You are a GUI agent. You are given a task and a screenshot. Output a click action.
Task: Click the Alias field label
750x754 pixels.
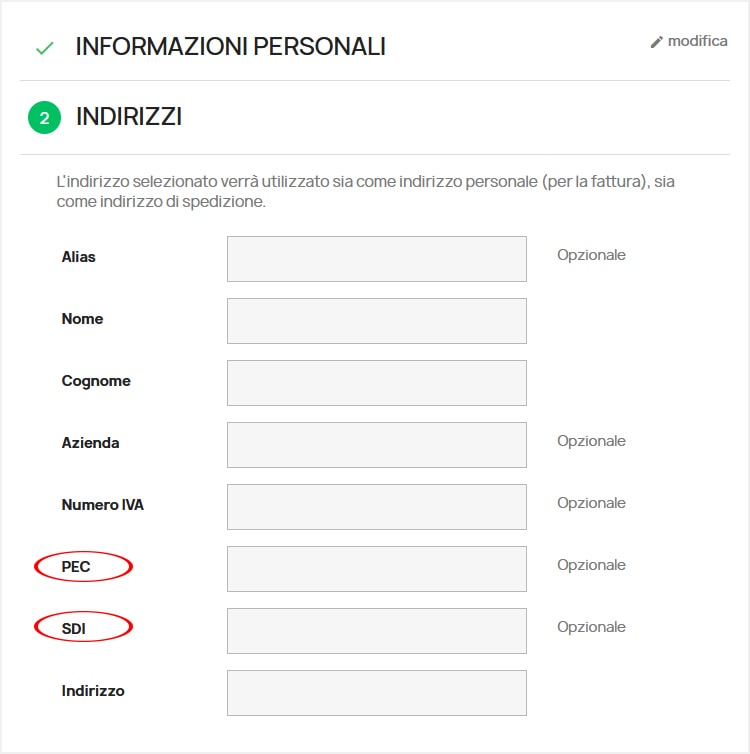coord(79,257)
